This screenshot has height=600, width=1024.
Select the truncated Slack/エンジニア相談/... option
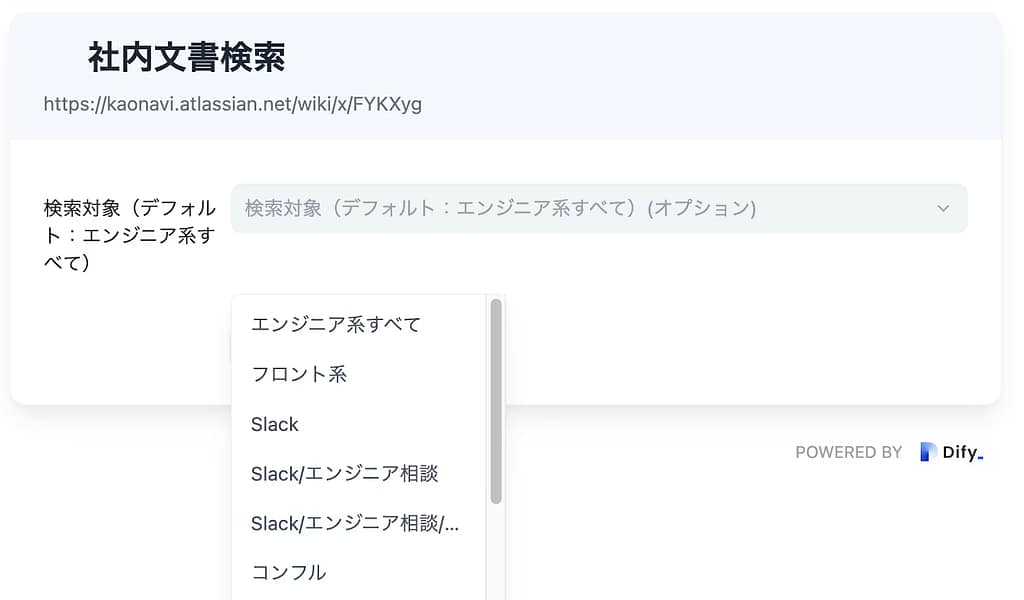354,523
